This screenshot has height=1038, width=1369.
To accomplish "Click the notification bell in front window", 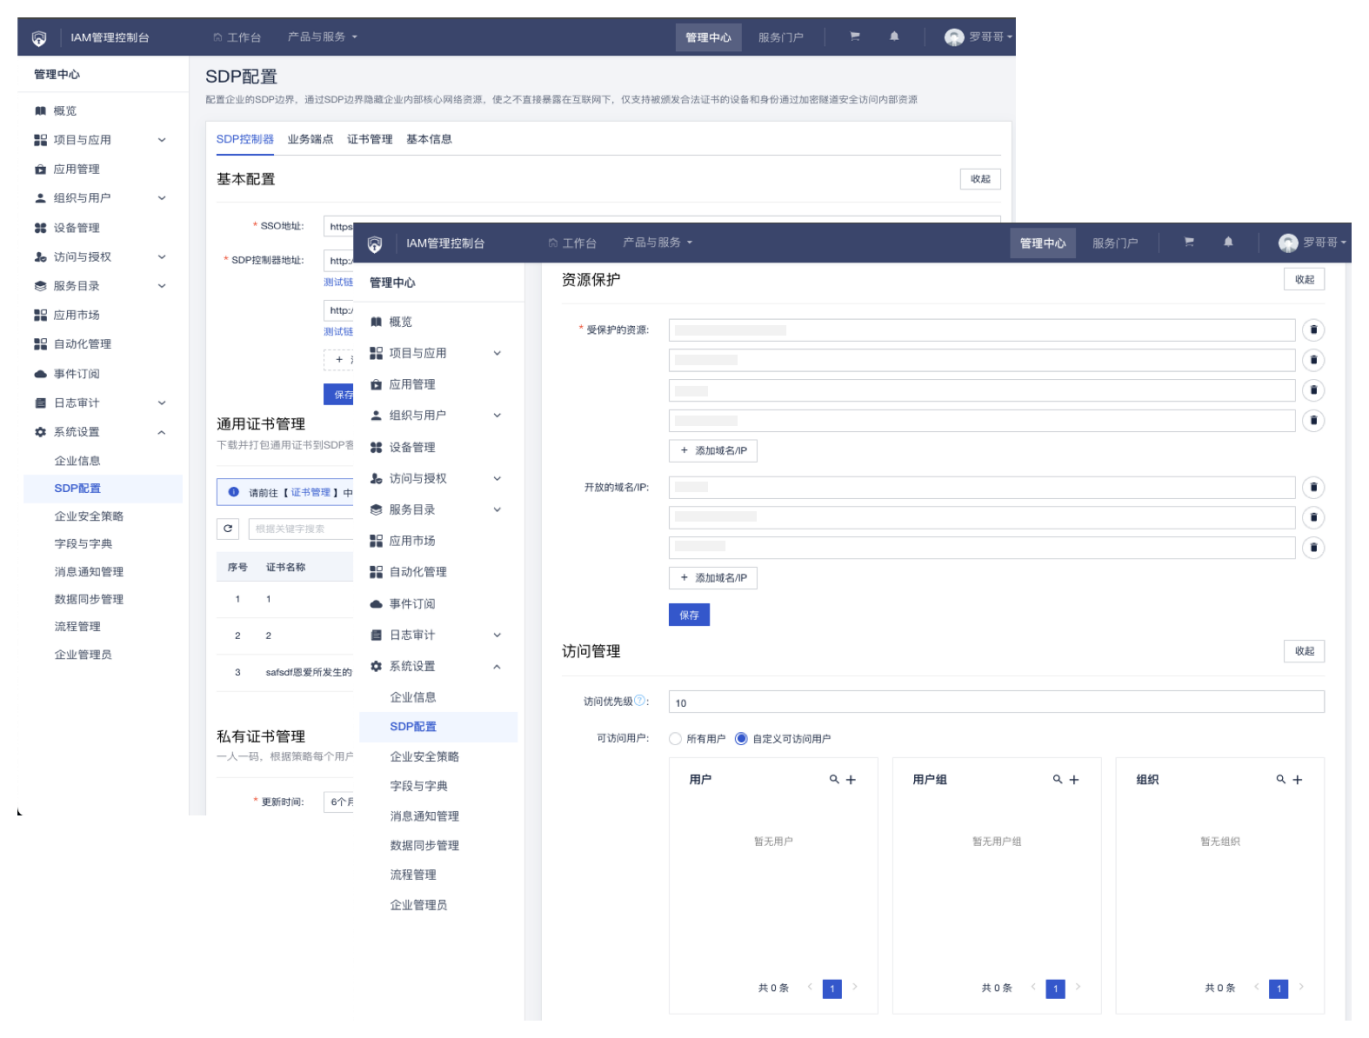I will tap(1228, 242).
